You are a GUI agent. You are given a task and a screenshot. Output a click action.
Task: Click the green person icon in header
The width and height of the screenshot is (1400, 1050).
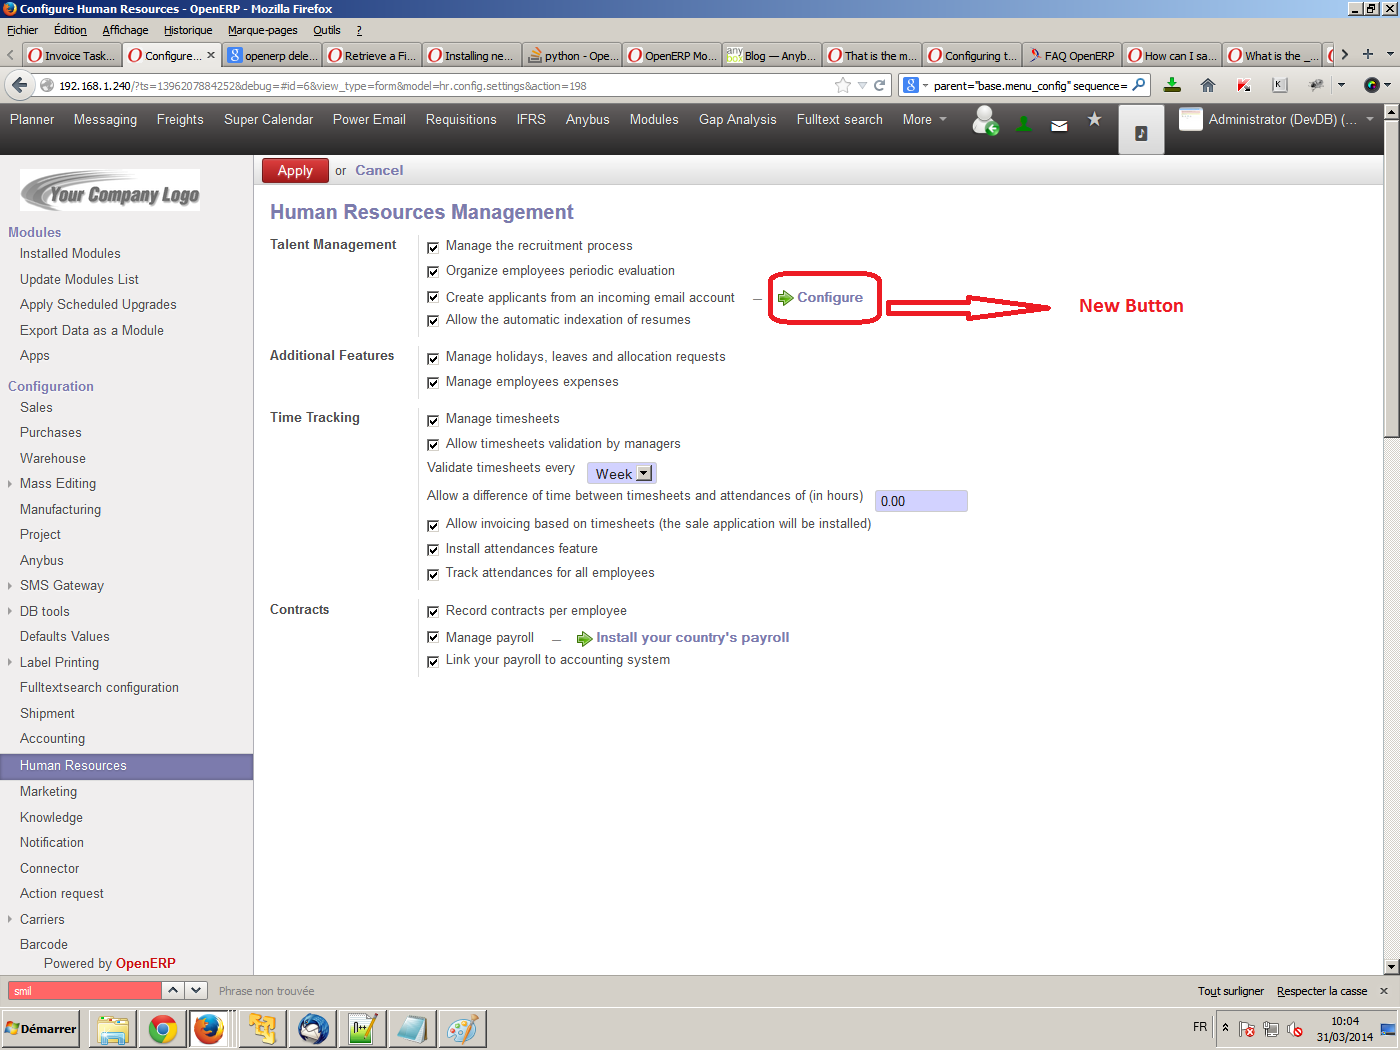(x=1024, y=124)
